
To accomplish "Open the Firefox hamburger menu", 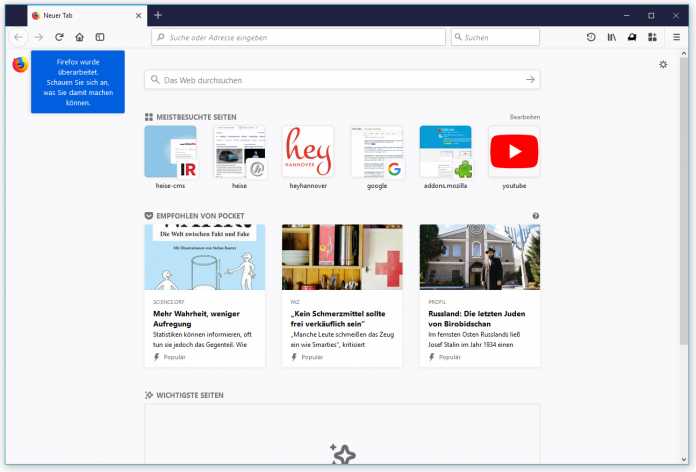I will coord(676,37).
